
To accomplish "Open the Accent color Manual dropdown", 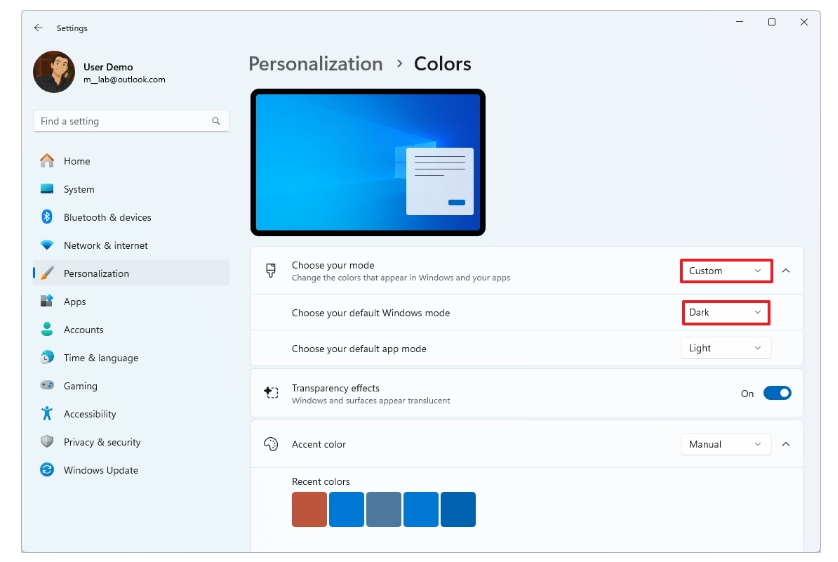I will (726, 444).
